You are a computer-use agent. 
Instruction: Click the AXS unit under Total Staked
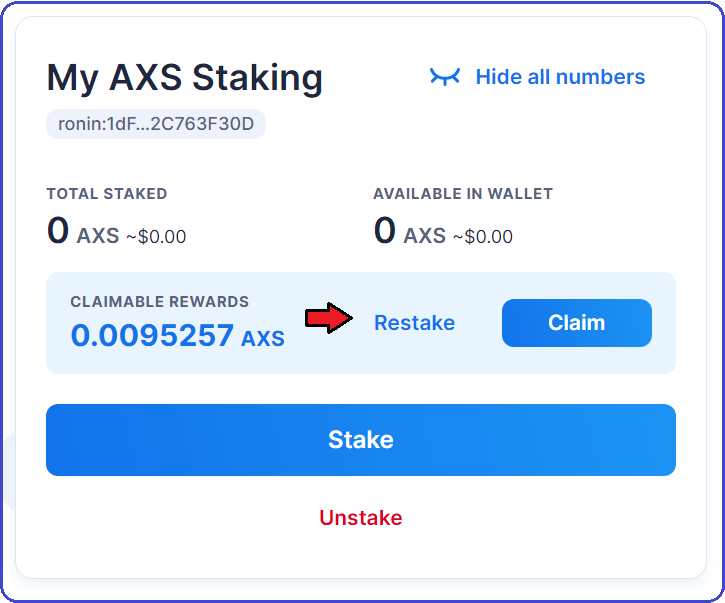[x=98, y=236]
